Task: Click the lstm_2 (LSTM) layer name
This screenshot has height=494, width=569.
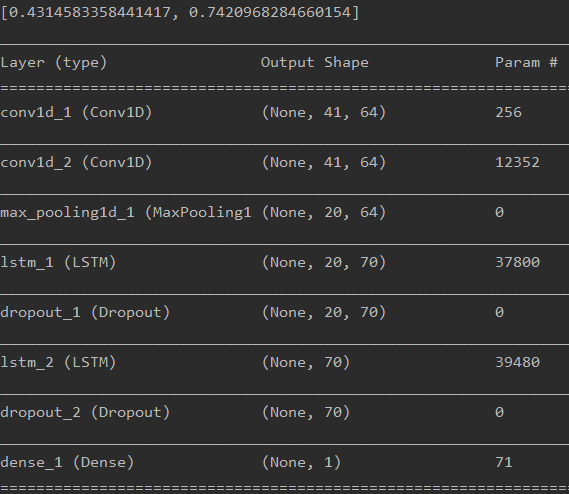Action: (x=58, y=363)
